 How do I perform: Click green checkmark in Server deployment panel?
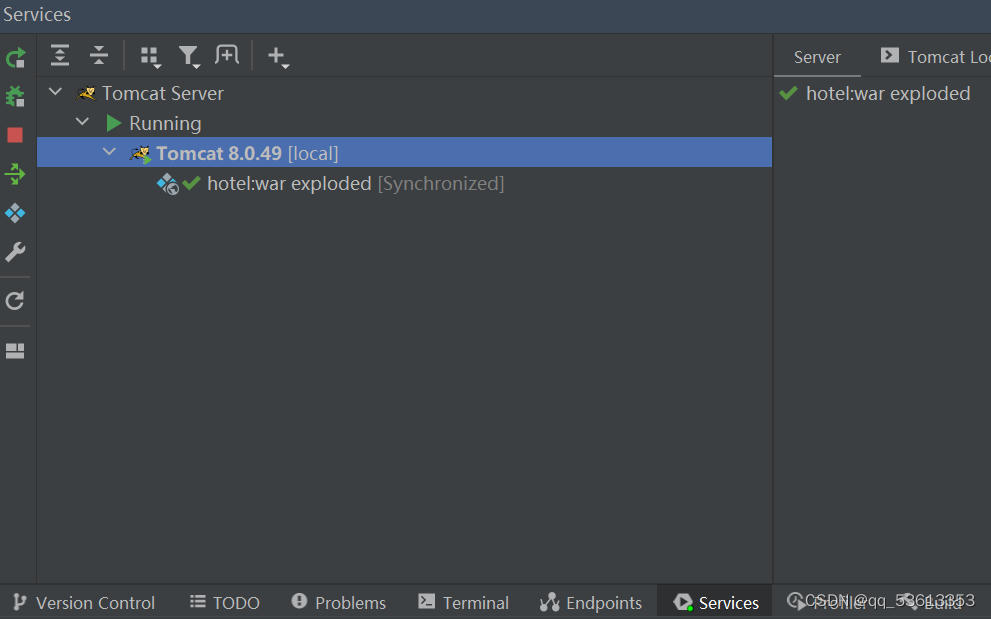pyautogui.click(x=788, y=94)
